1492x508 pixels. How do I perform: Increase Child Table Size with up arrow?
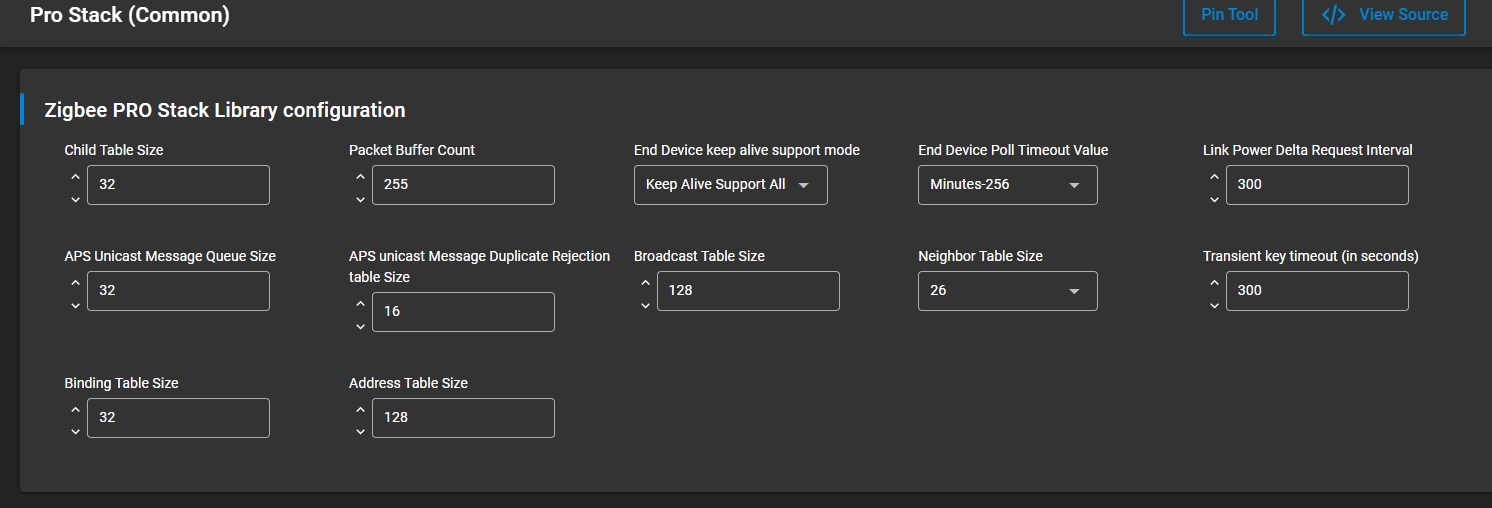point(75,177)
